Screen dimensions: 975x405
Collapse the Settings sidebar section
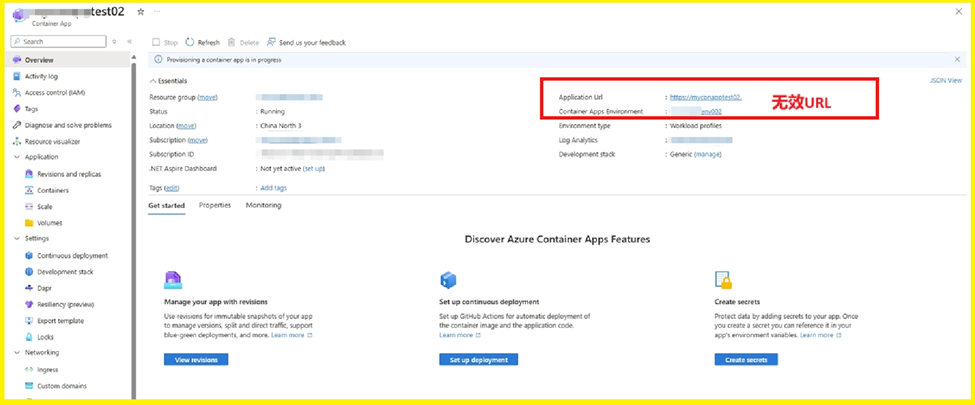point(16,239)
